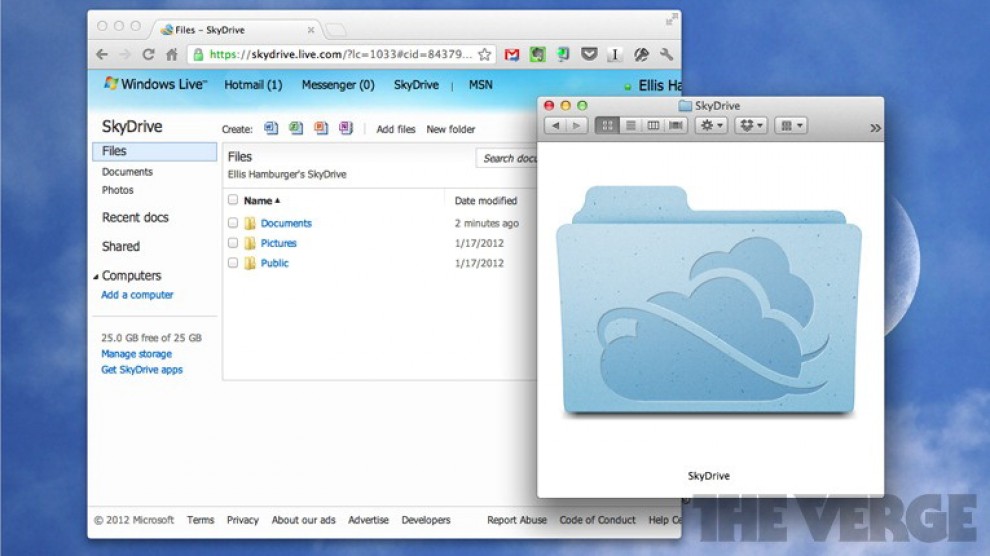This screenshot has width=990, height=556.
Task: Open the Pictures folder link
Action: (278, 243)
